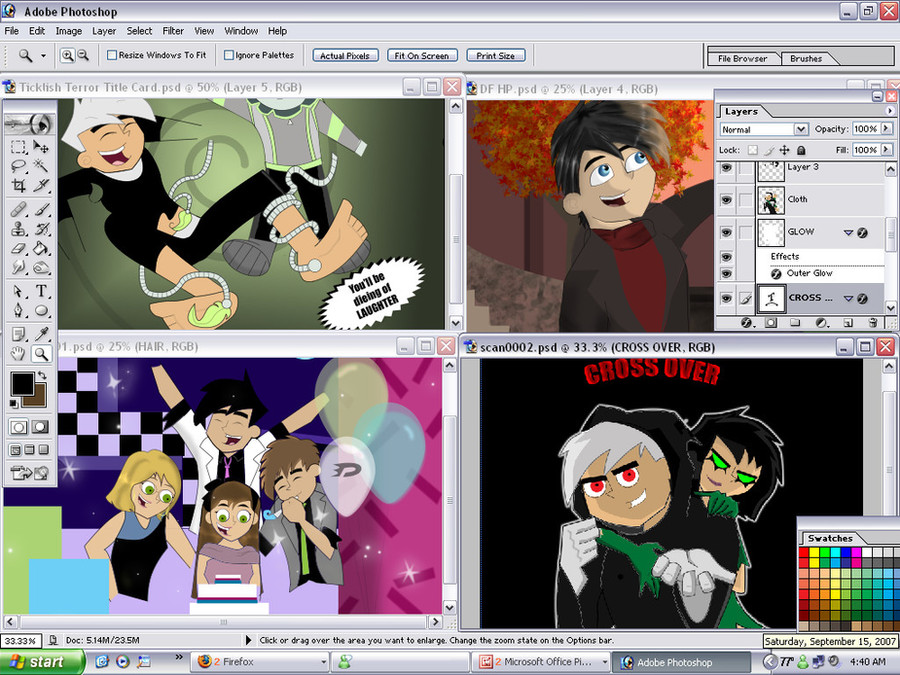Select the Rectangular Marquee tool
The height and width of the screenshot is (675, 900).
click(x=18, y=147)
